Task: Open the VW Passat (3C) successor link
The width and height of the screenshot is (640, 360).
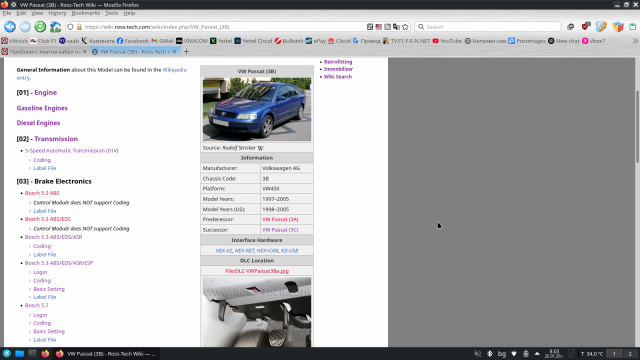Action: (x=280, y=230)
